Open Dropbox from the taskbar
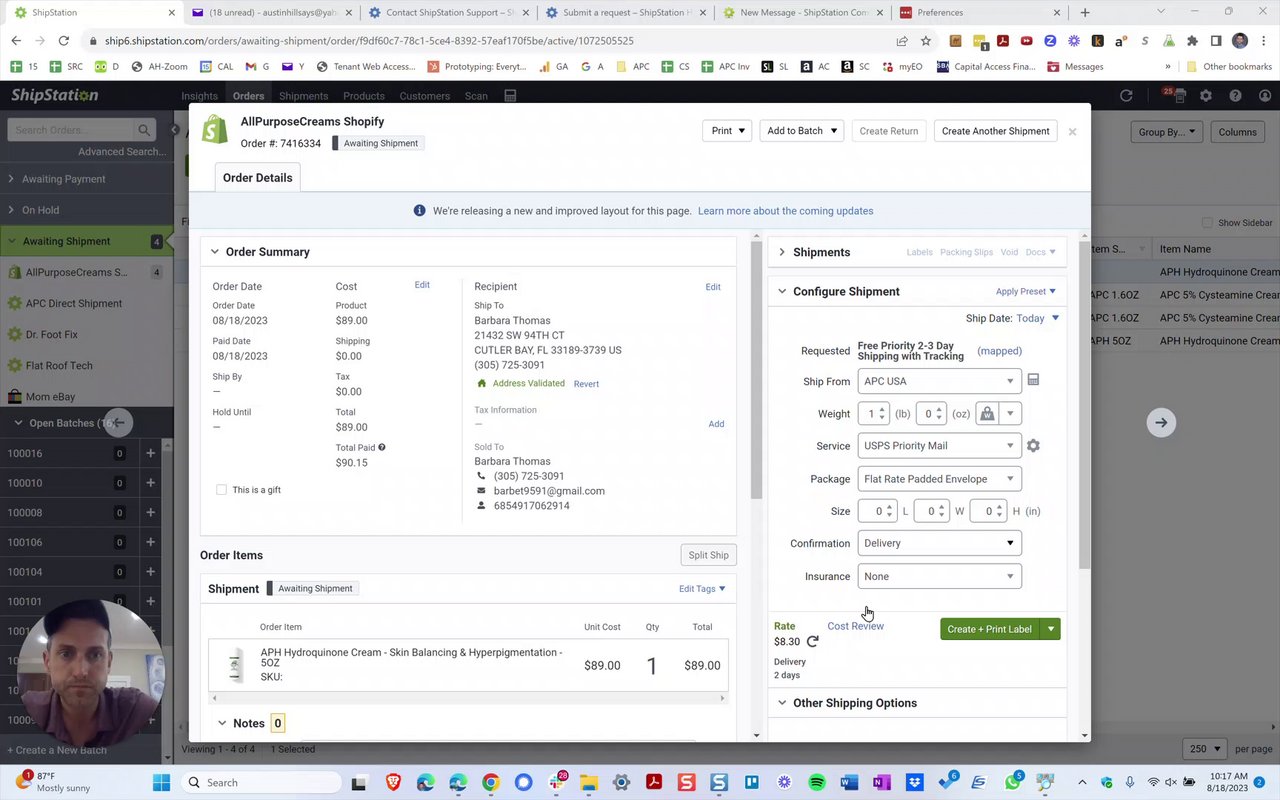The height and width of the screenshot is (800, 1280). [x=914, y=782]
